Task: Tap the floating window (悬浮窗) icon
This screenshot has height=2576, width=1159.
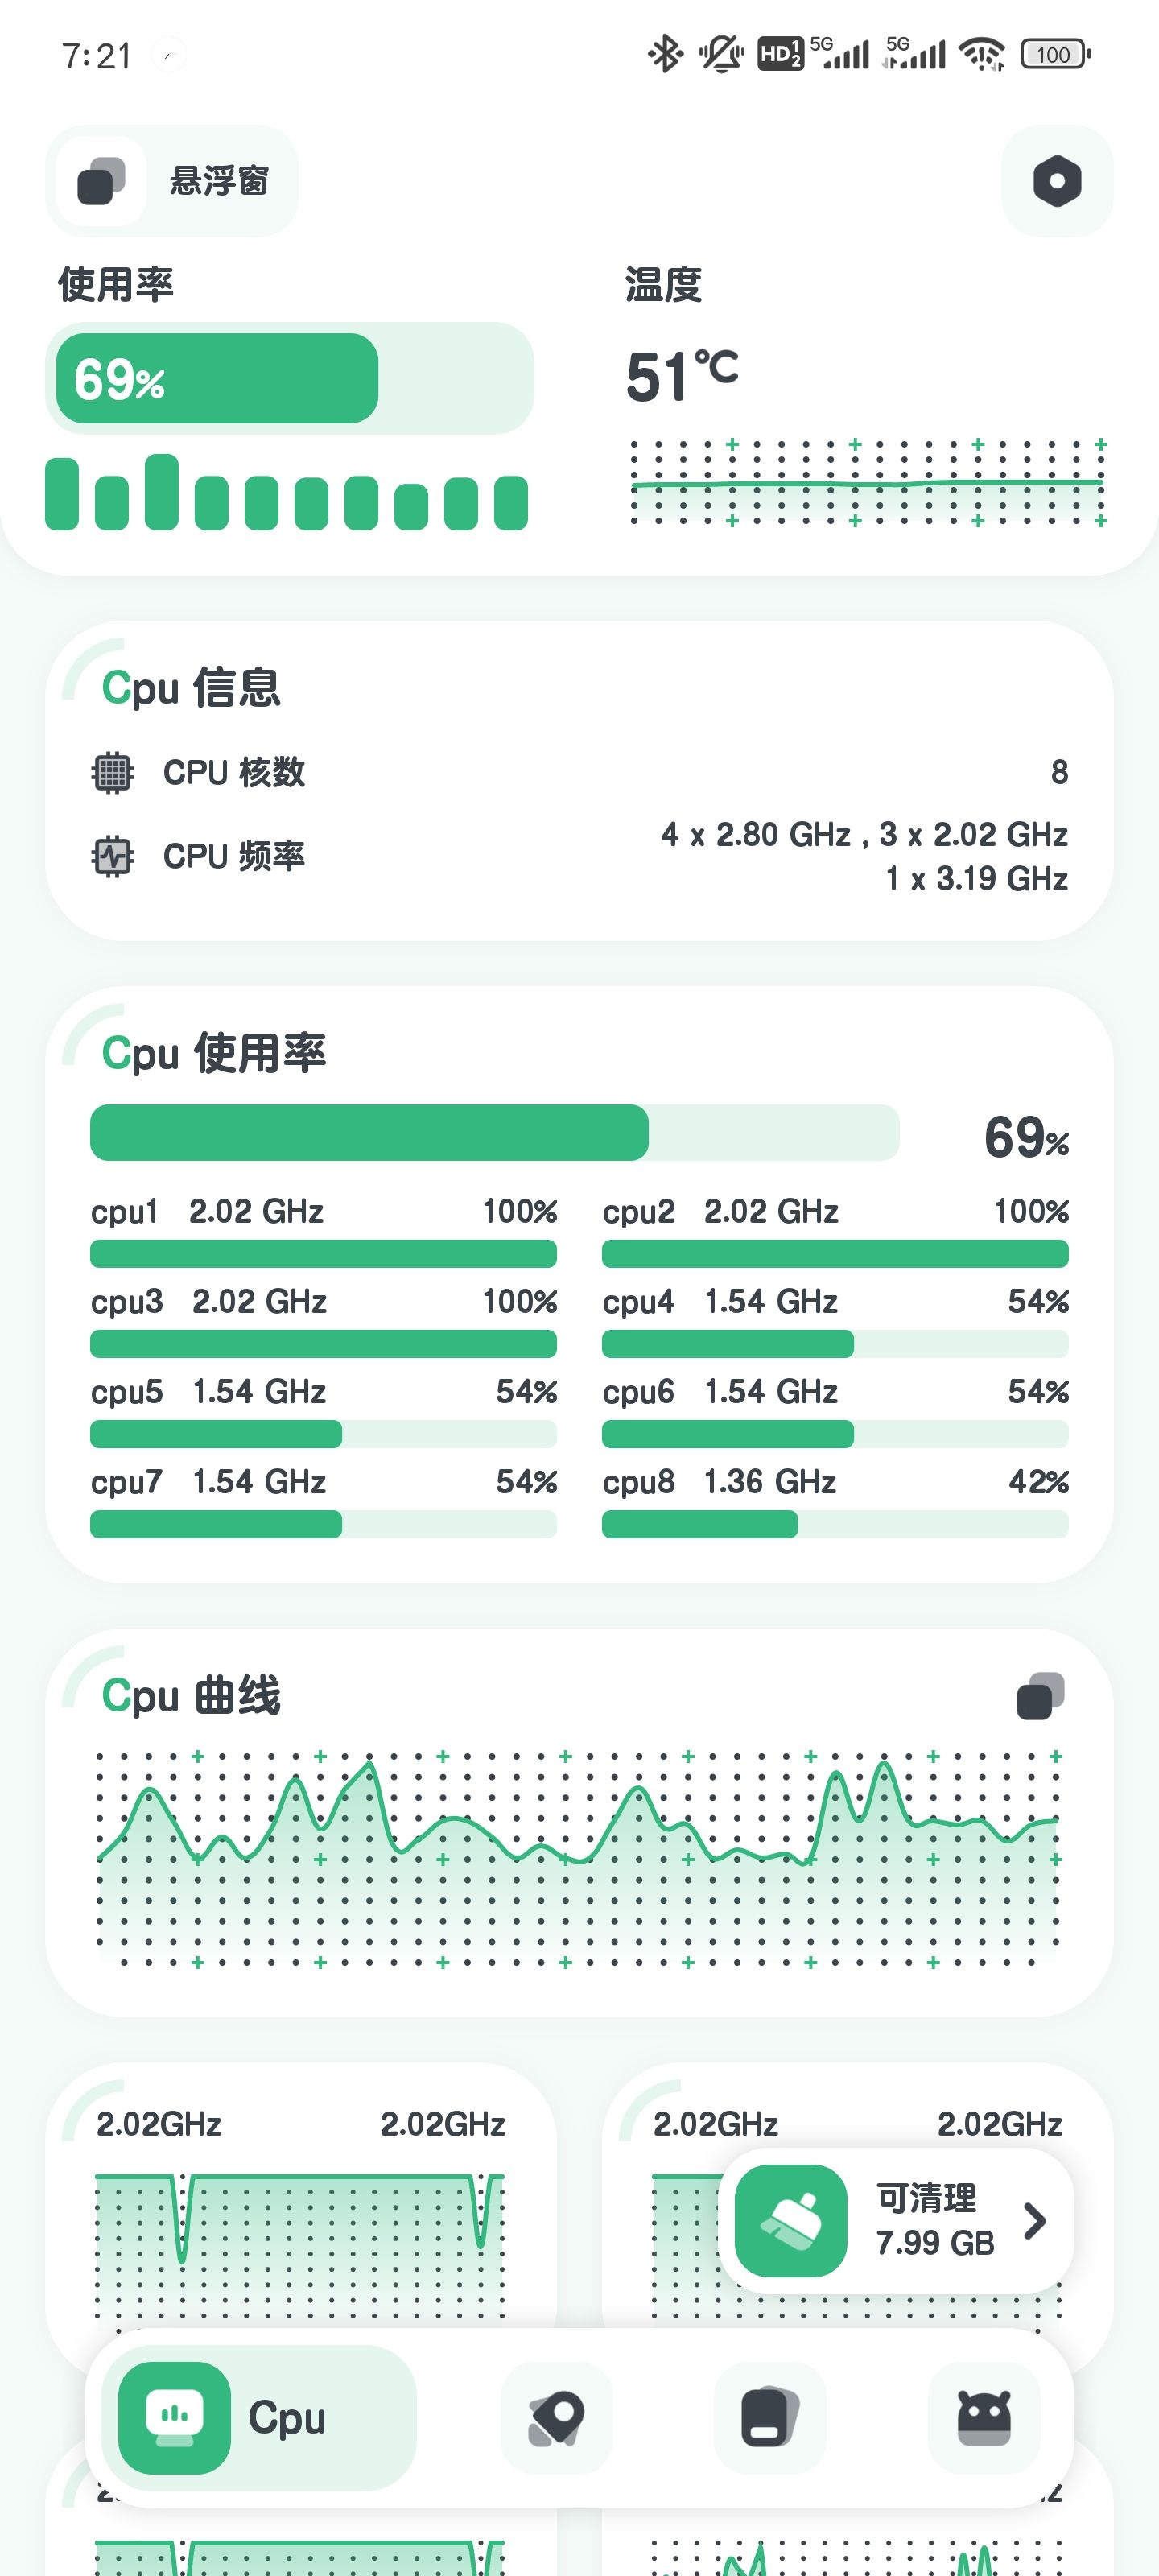Action: point(101,181)
